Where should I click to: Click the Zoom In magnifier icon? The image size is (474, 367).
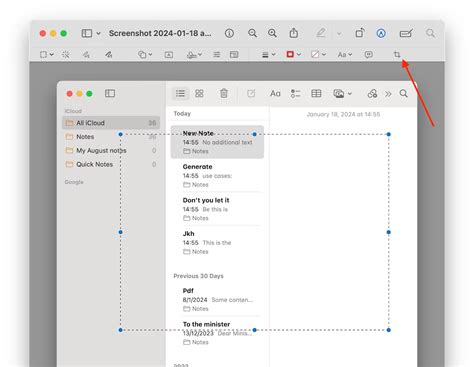click(x=272, y=33)
